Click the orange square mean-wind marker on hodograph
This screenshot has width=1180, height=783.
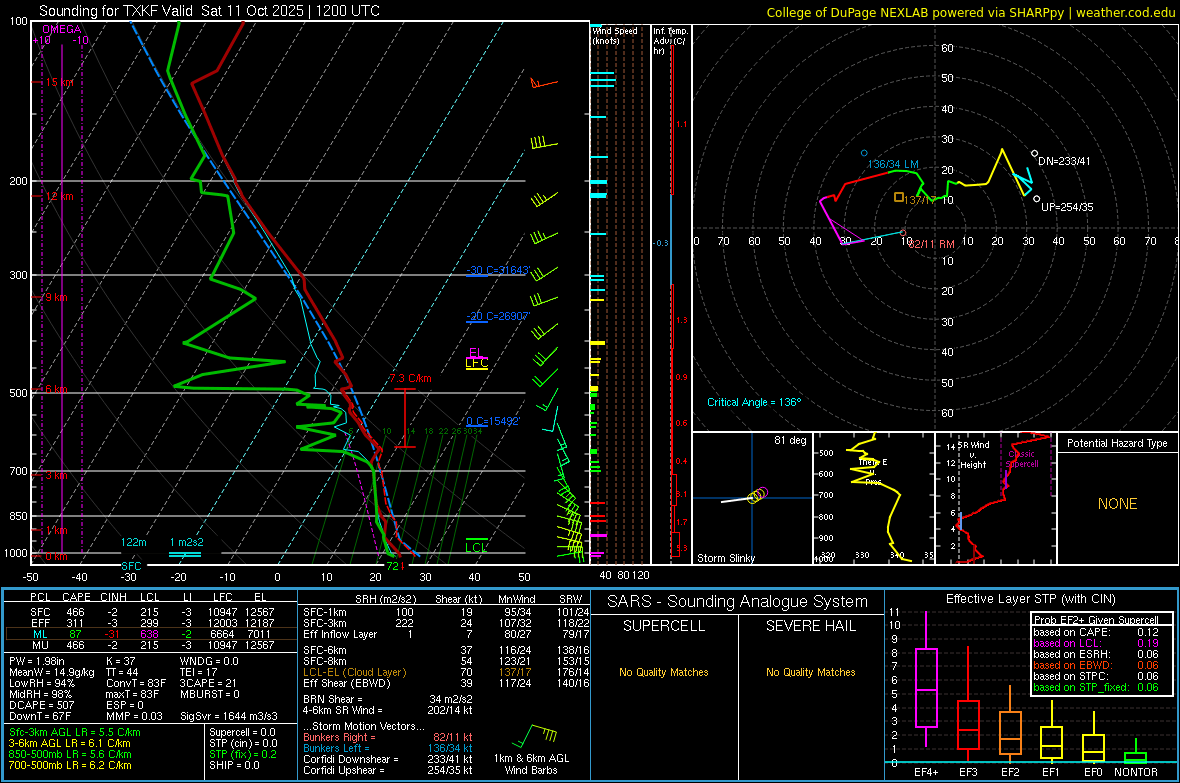click(x=899, y=197)
